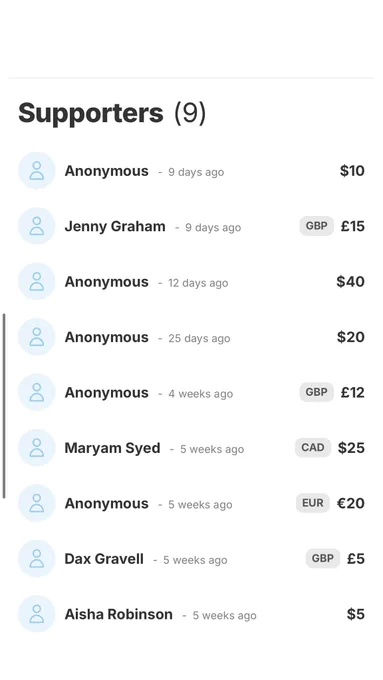Click Jenny Graham's avatar icon
The width and height of the screenshot is (383, 680).
pyautogui.click(x=36, y=226)
